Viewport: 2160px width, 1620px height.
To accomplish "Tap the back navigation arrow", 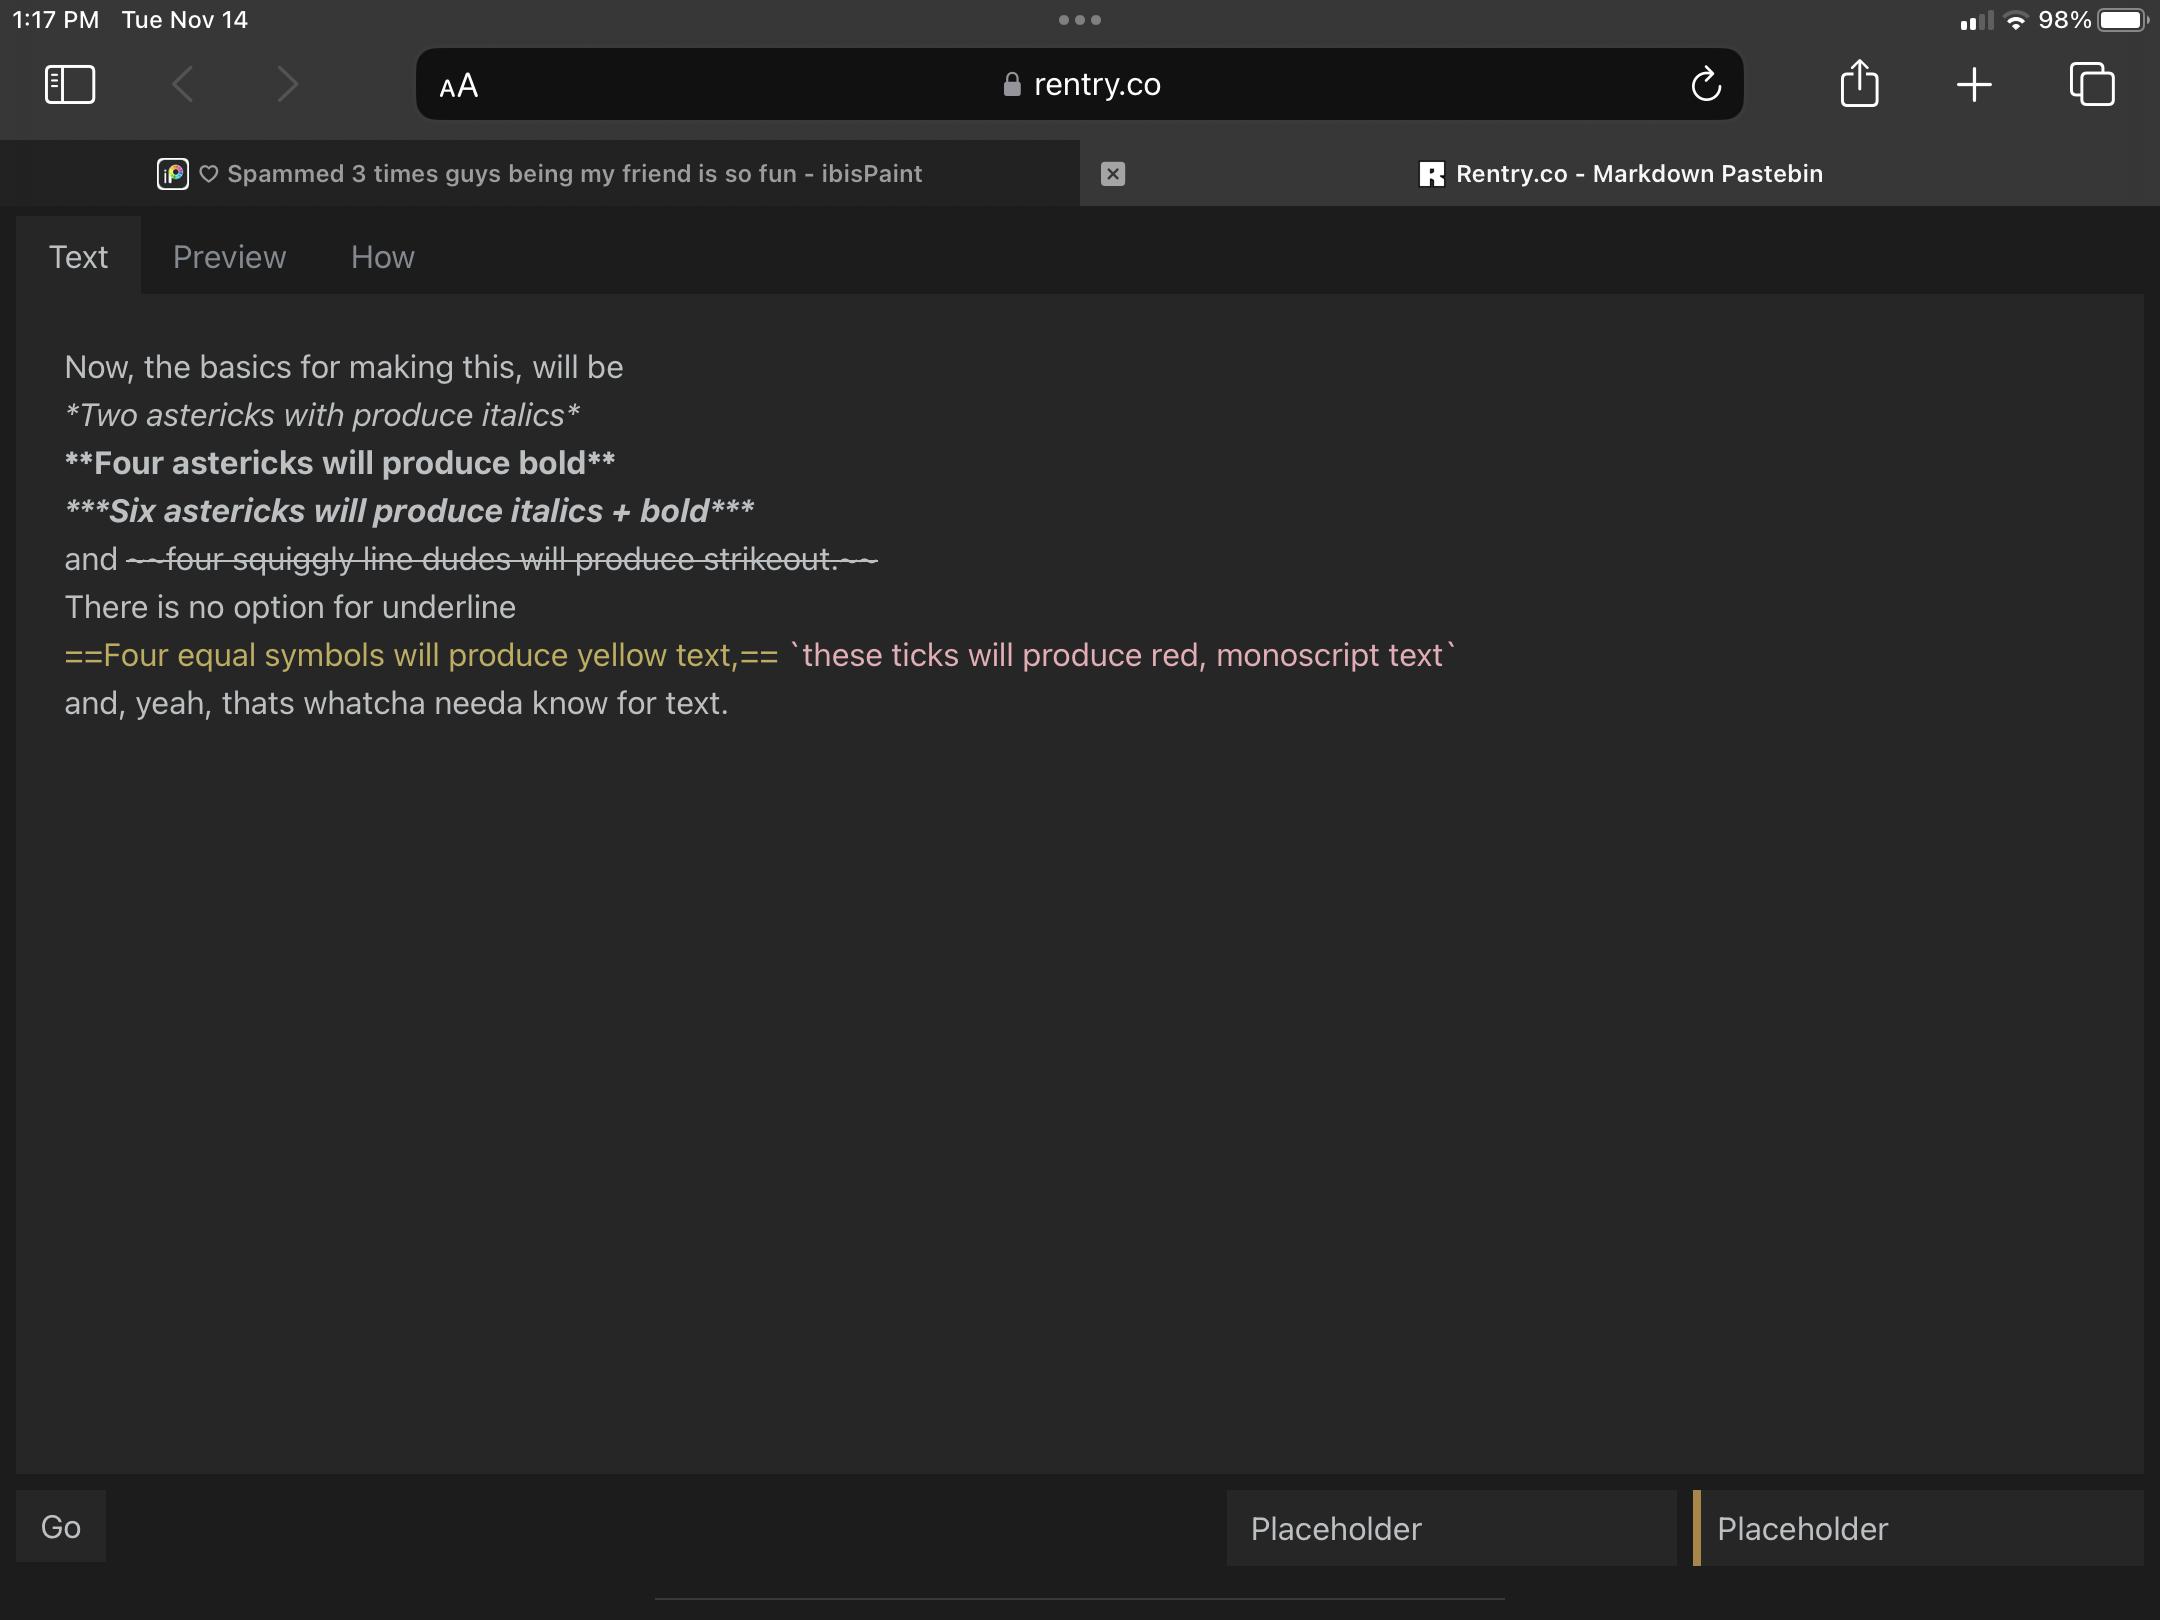I will [182, 85].
